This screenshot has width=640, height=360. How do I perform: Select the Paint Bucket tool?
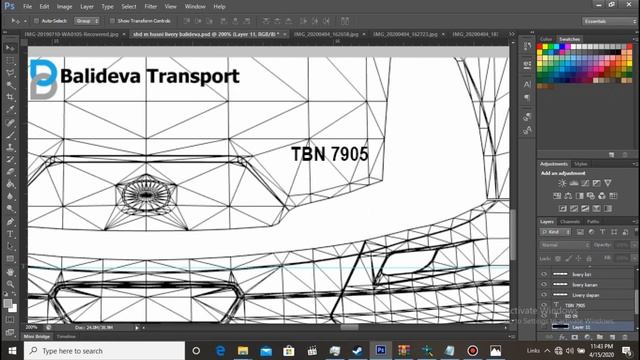click(x=10, y=184)
